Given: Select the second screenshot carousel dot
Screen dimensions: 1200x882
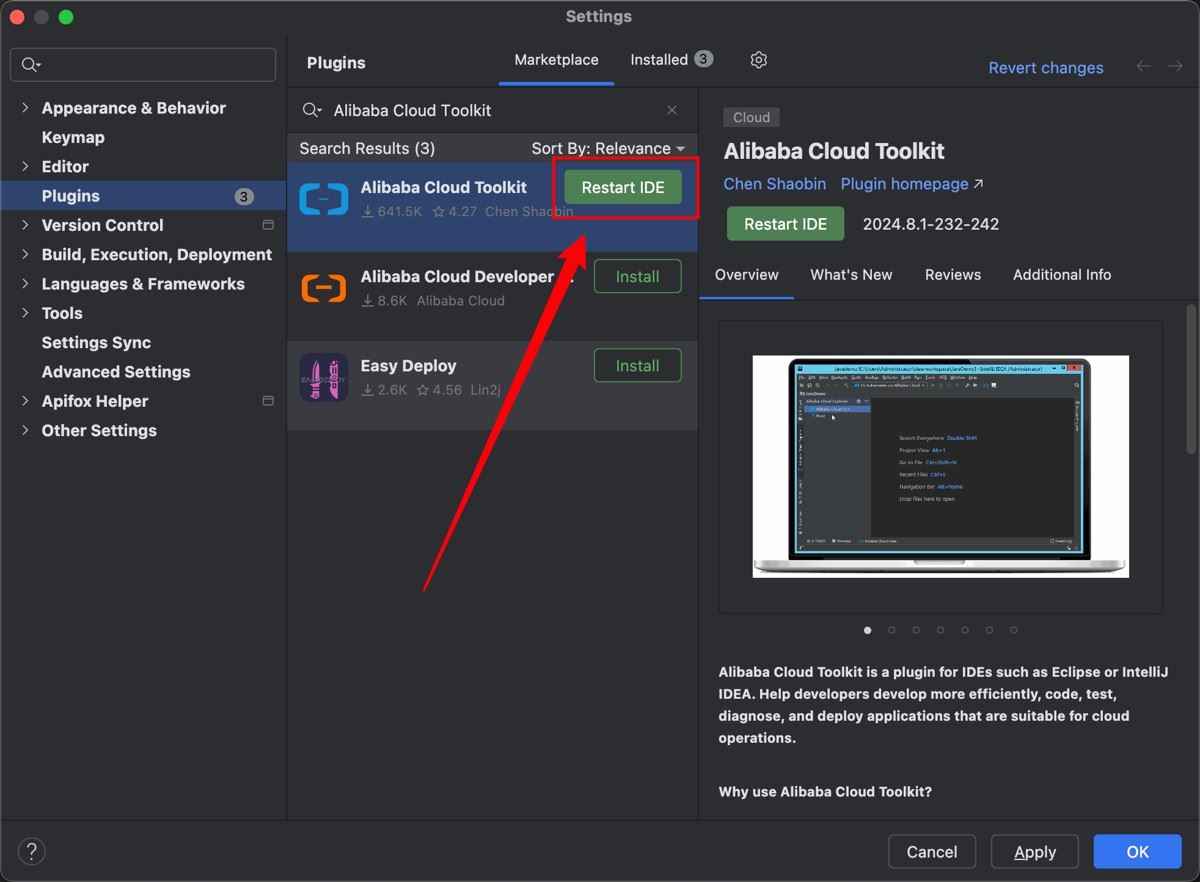Looking at the screenshot, I should [891, 630].
